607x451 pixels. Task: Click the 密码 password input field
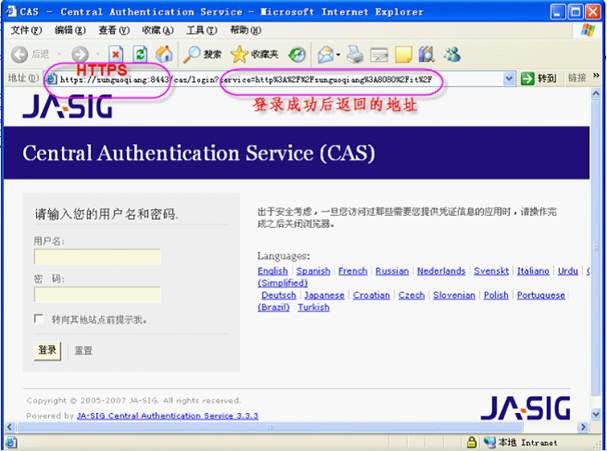point(97,294)
